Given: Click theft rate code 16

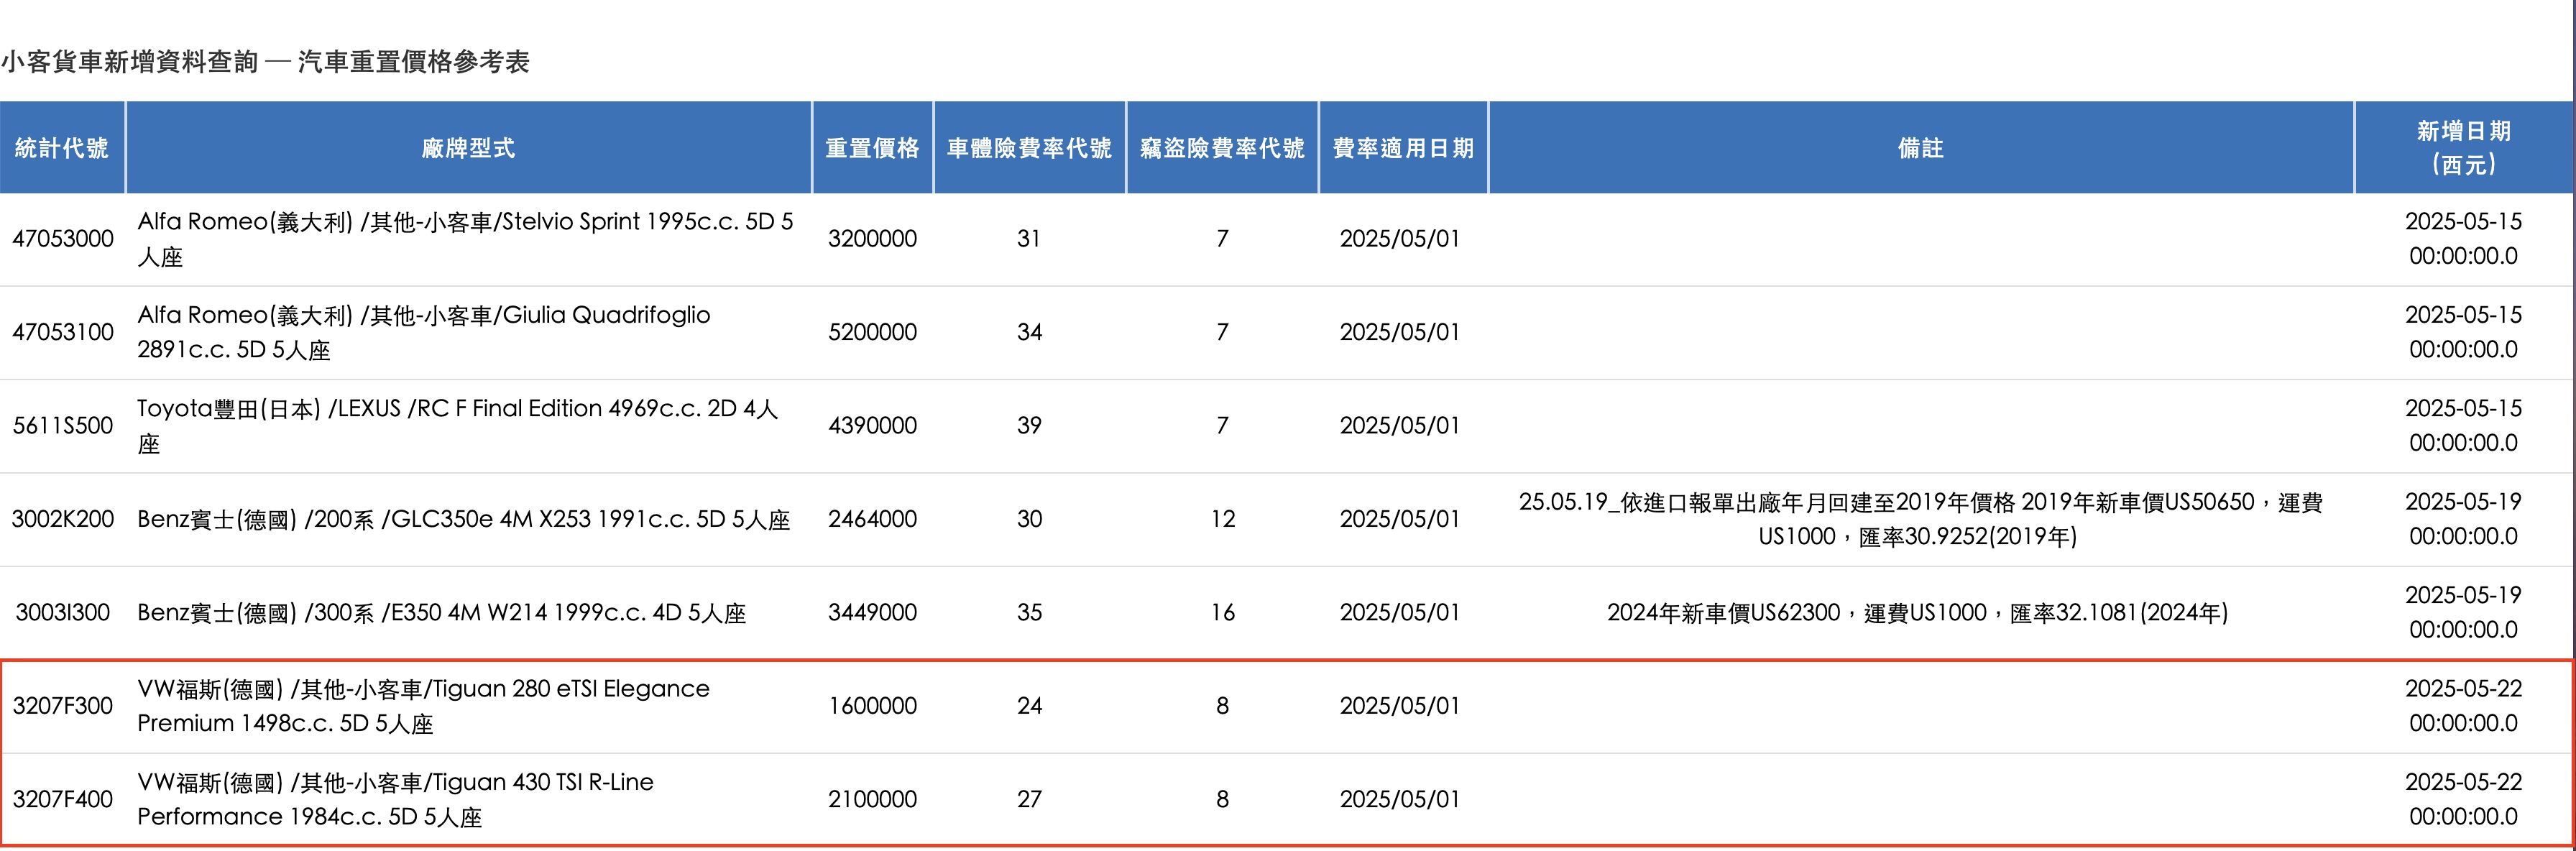Looking at the screenshot, I should (1222, 612).
